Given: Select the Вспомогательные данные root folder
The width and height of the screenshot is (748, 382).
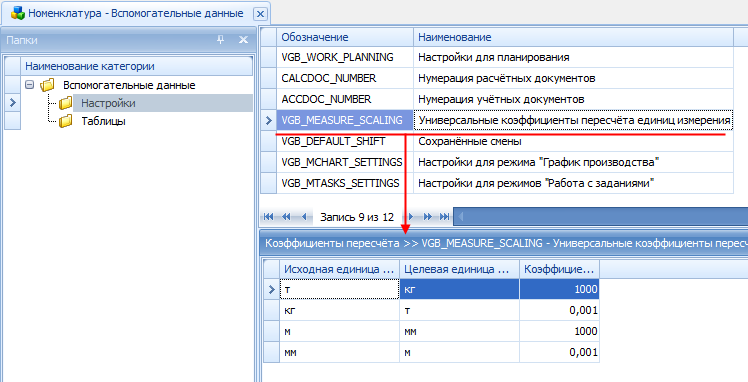Looking at the screenshot, I should tap(129, 85).
